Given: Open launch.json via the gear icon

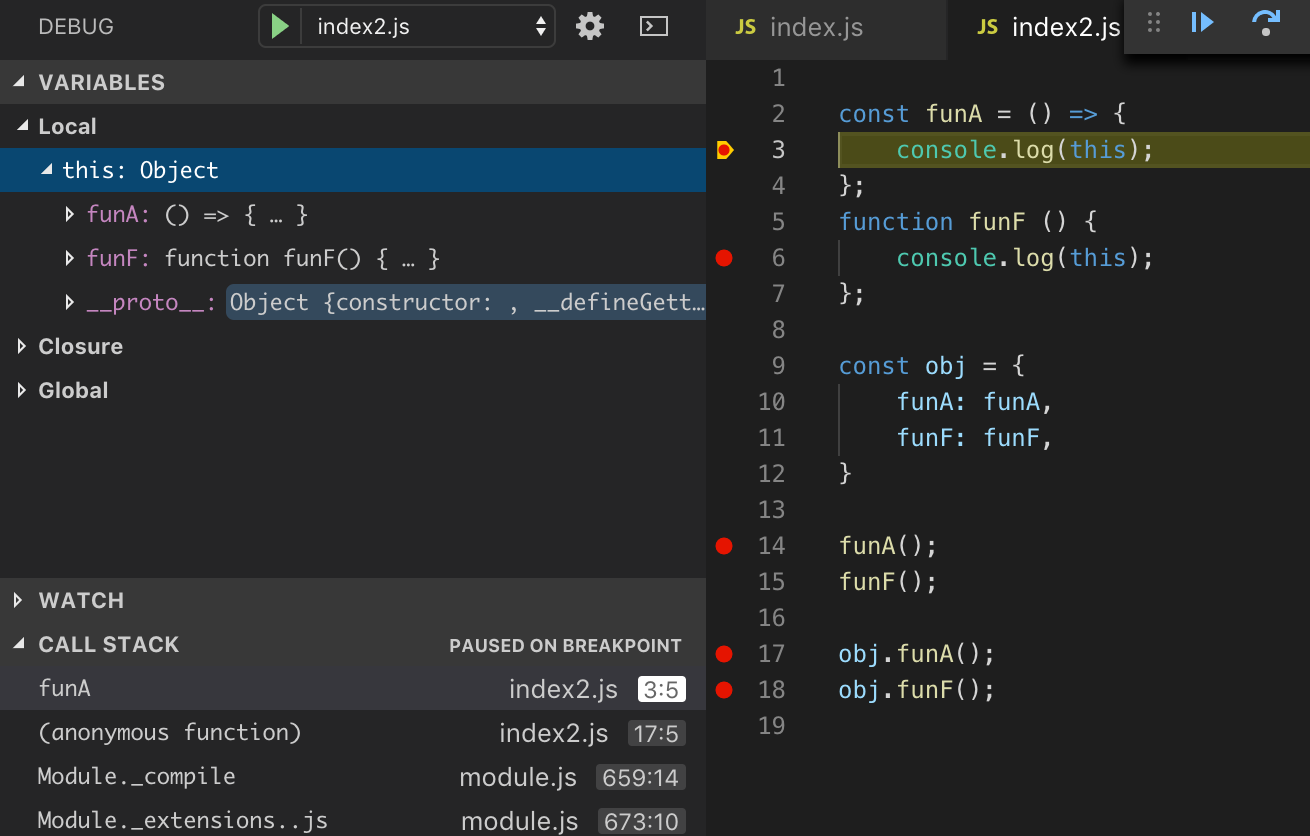Looking at the screenshot, I should 590,27.
